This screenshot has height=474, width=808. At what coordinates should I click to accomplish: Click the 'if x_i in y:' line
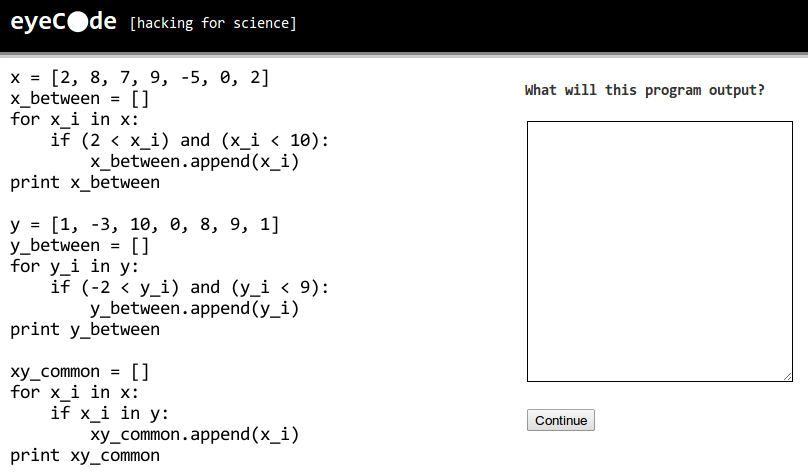[x=109, y=413]
